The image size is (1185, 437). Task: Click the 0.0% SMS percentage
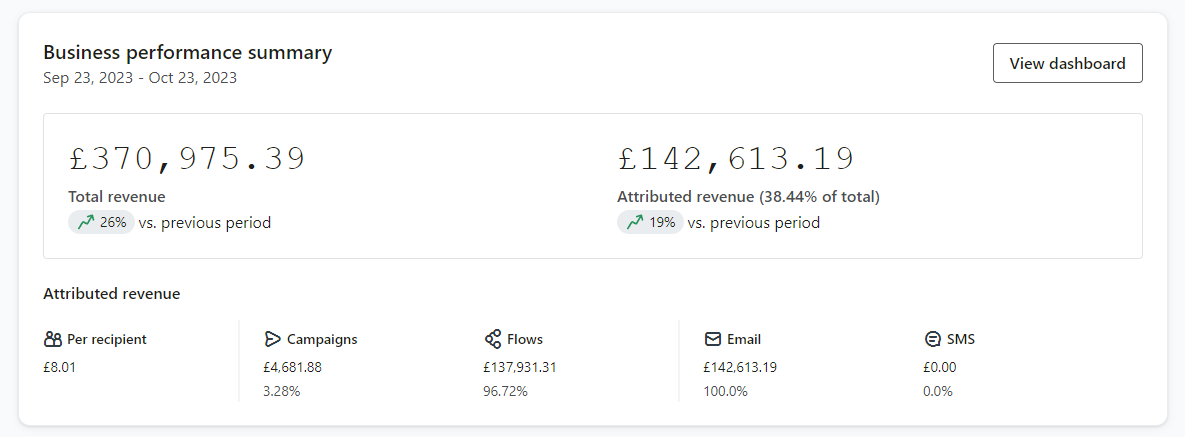[937, 392]
